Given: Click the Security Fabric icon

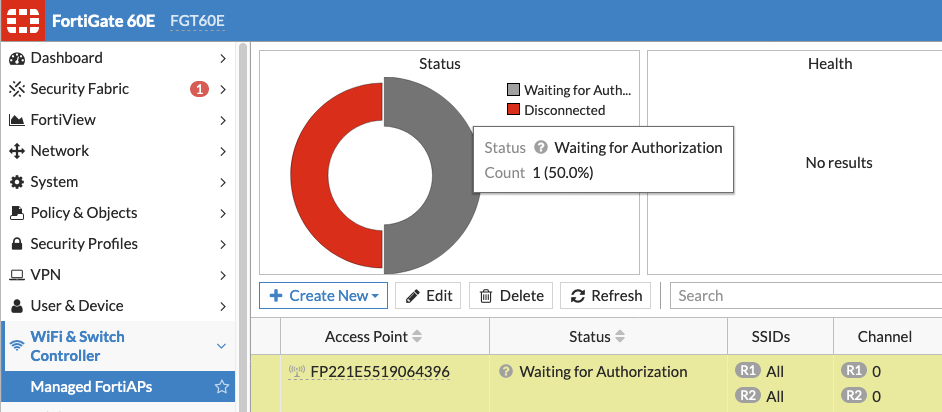Looking at the screenshot, I should (17, 89).
